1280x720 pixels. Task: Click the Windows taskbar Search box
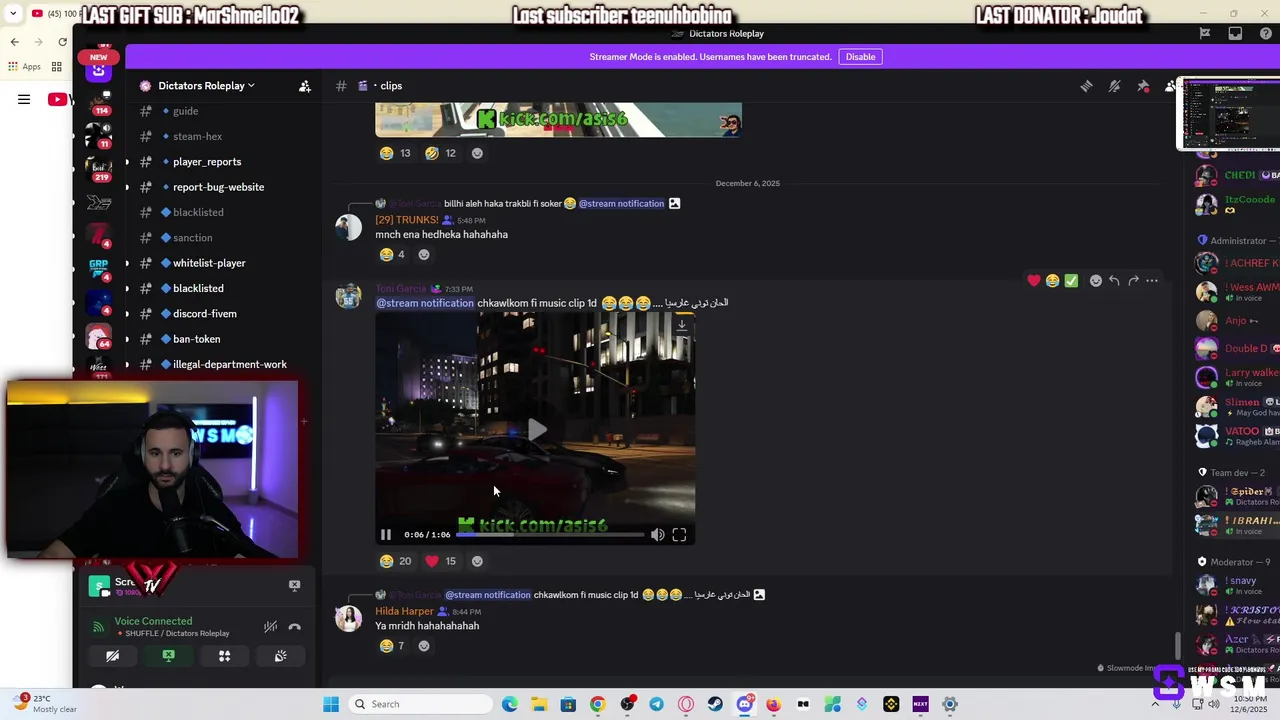421,704
